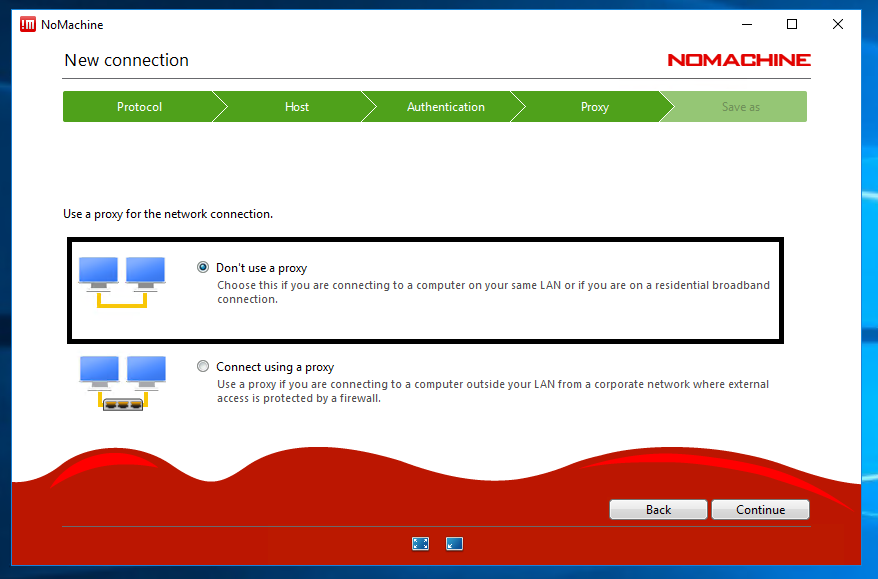Click the proxy connection icon with network switch
This screenshot has width=878, height=579.
click(123, 383)
